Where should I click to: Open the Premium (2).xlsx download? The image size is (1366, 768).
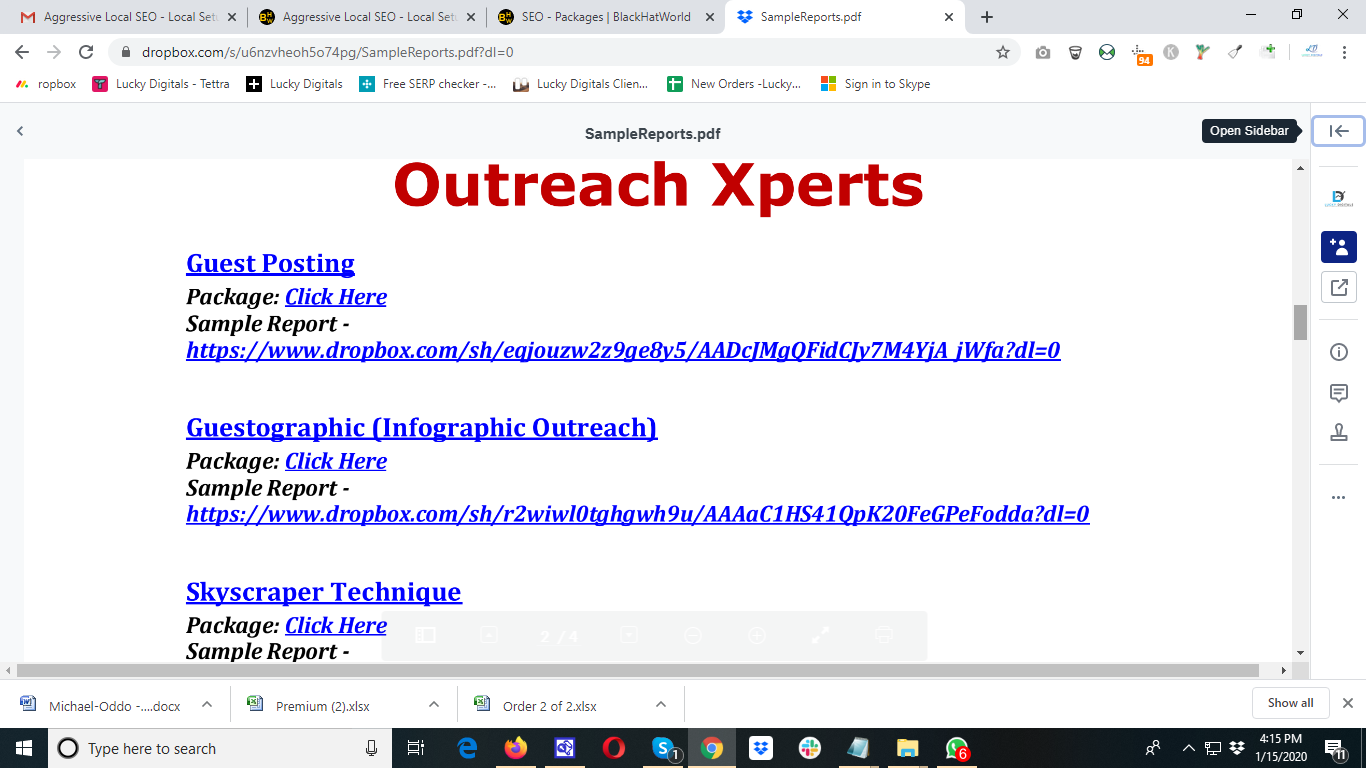[322, 705]
